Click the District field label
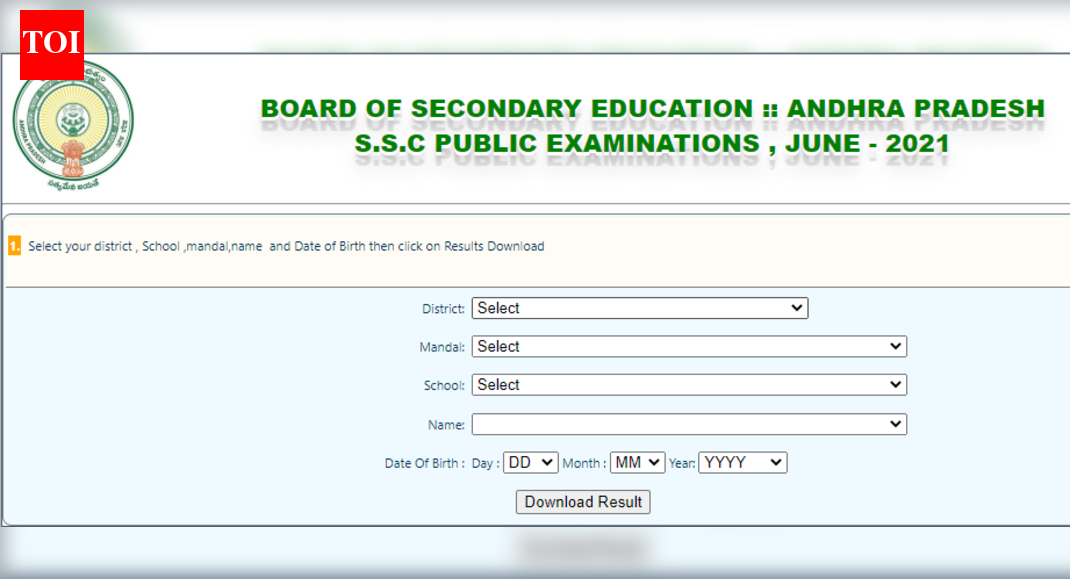1070x579 pixels. [x=443, y=309]
